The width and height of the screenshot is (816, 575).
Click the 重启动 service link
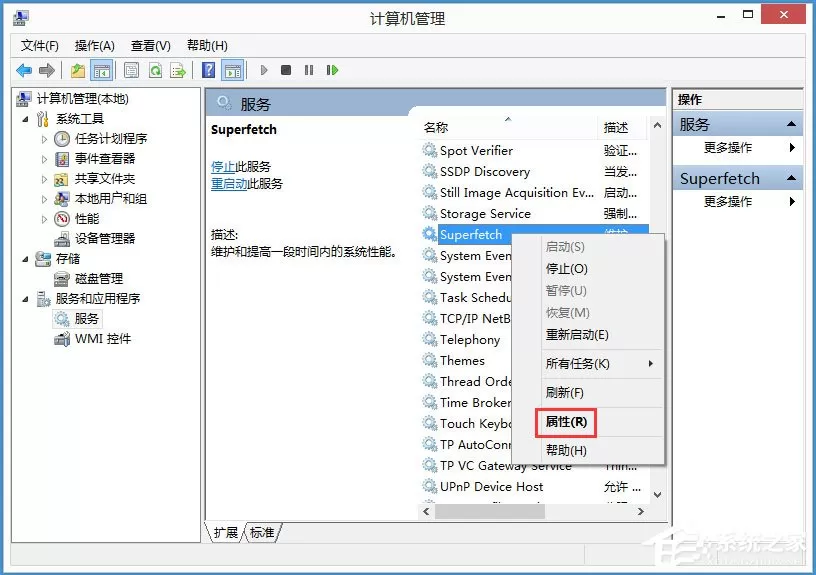point(229,184)
